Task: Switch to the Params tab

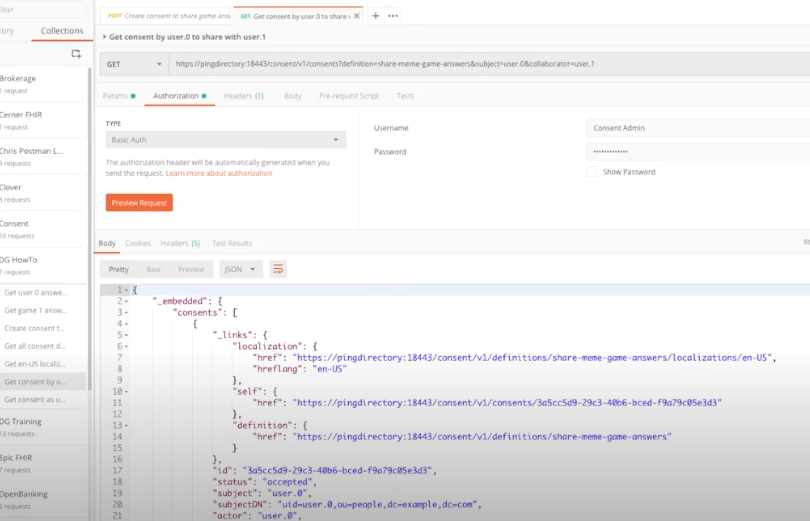Action: [x=118, y=96]
